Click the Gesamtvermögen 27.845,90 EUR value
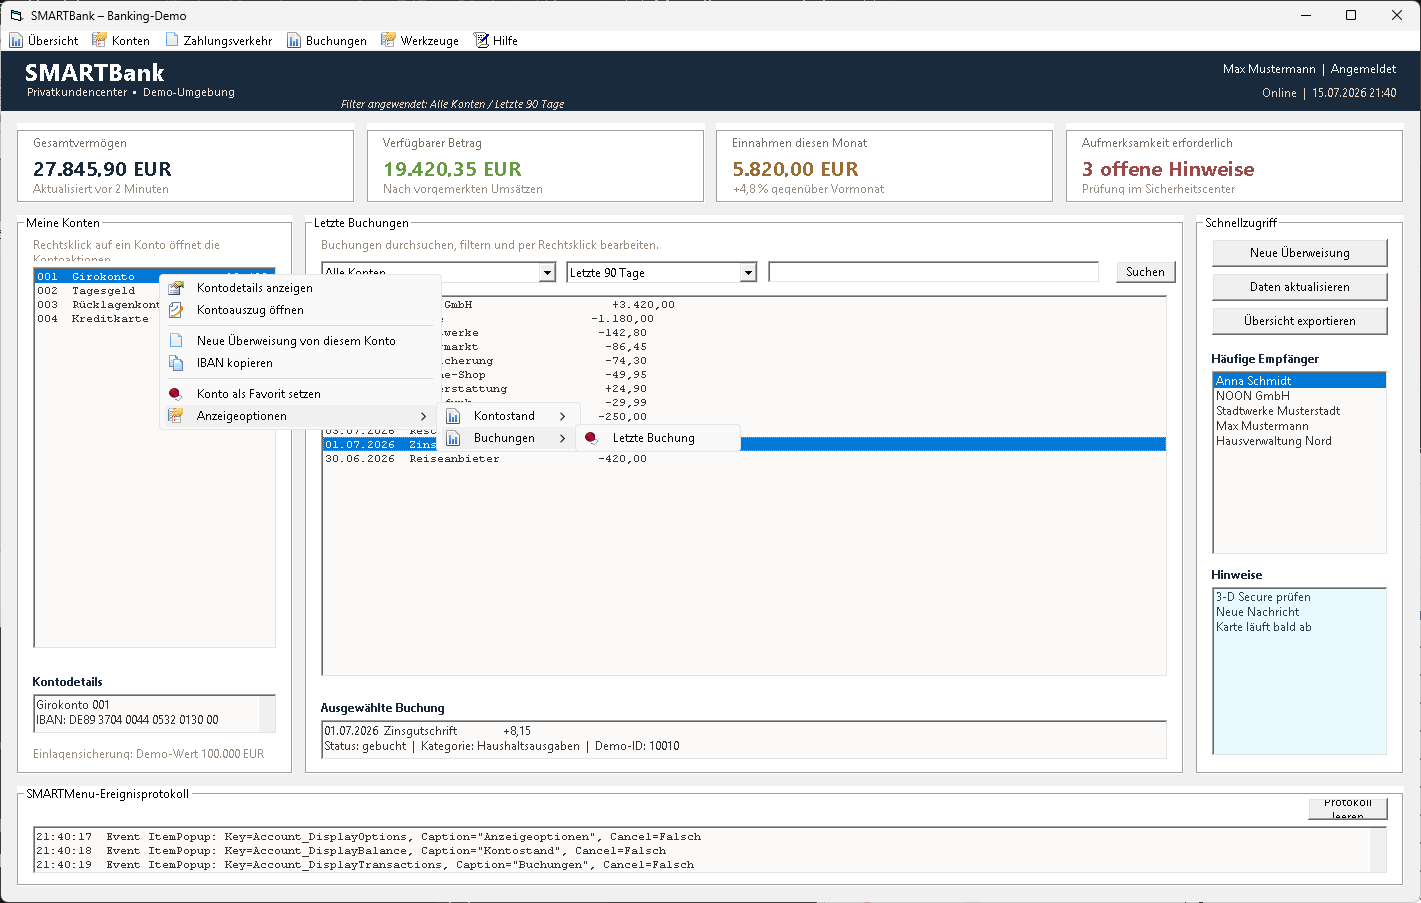Screen dimensions: 1421x903 [x=102, y=169]
